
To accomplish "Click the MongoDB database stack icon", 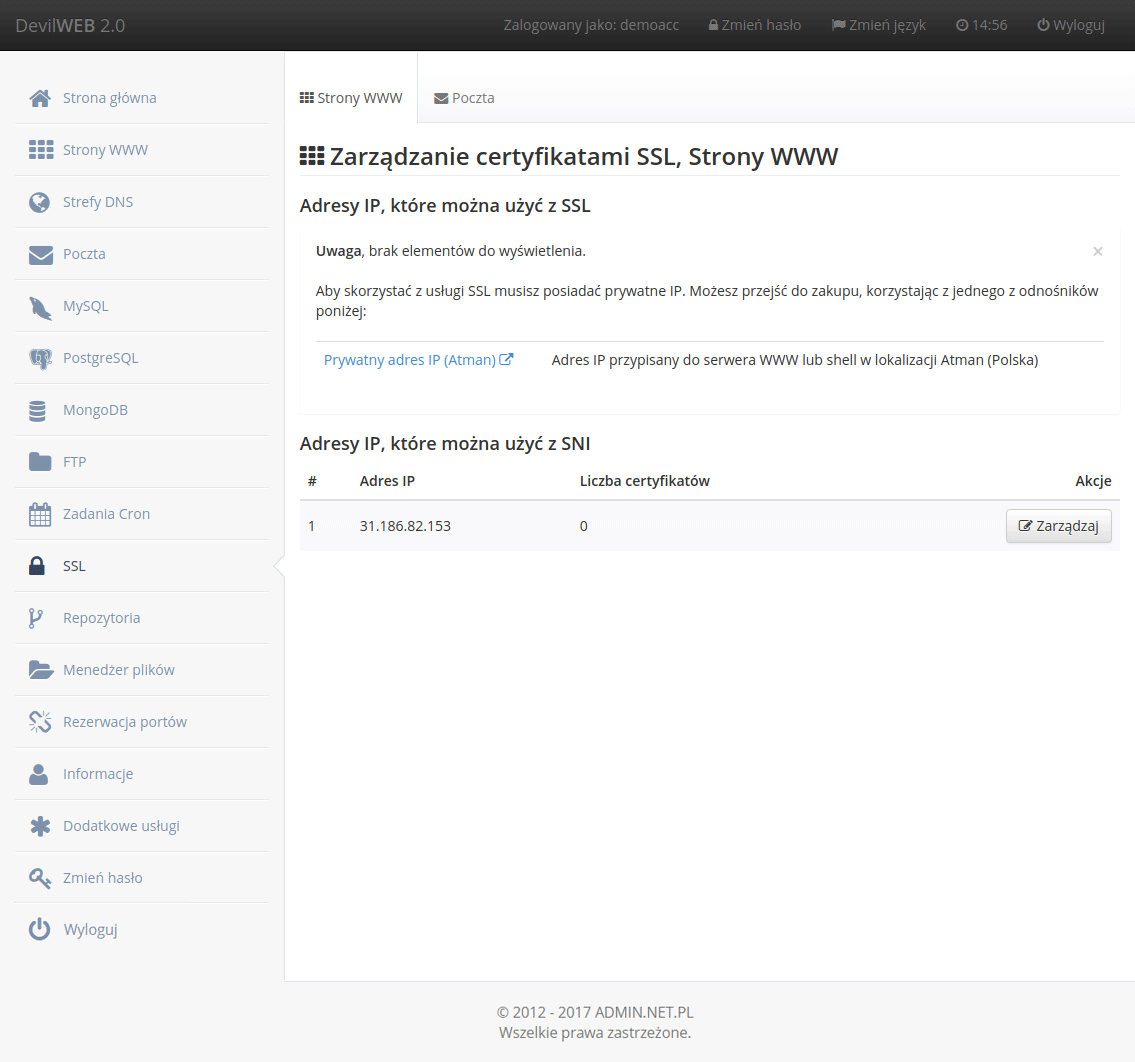I will [39, 410].
